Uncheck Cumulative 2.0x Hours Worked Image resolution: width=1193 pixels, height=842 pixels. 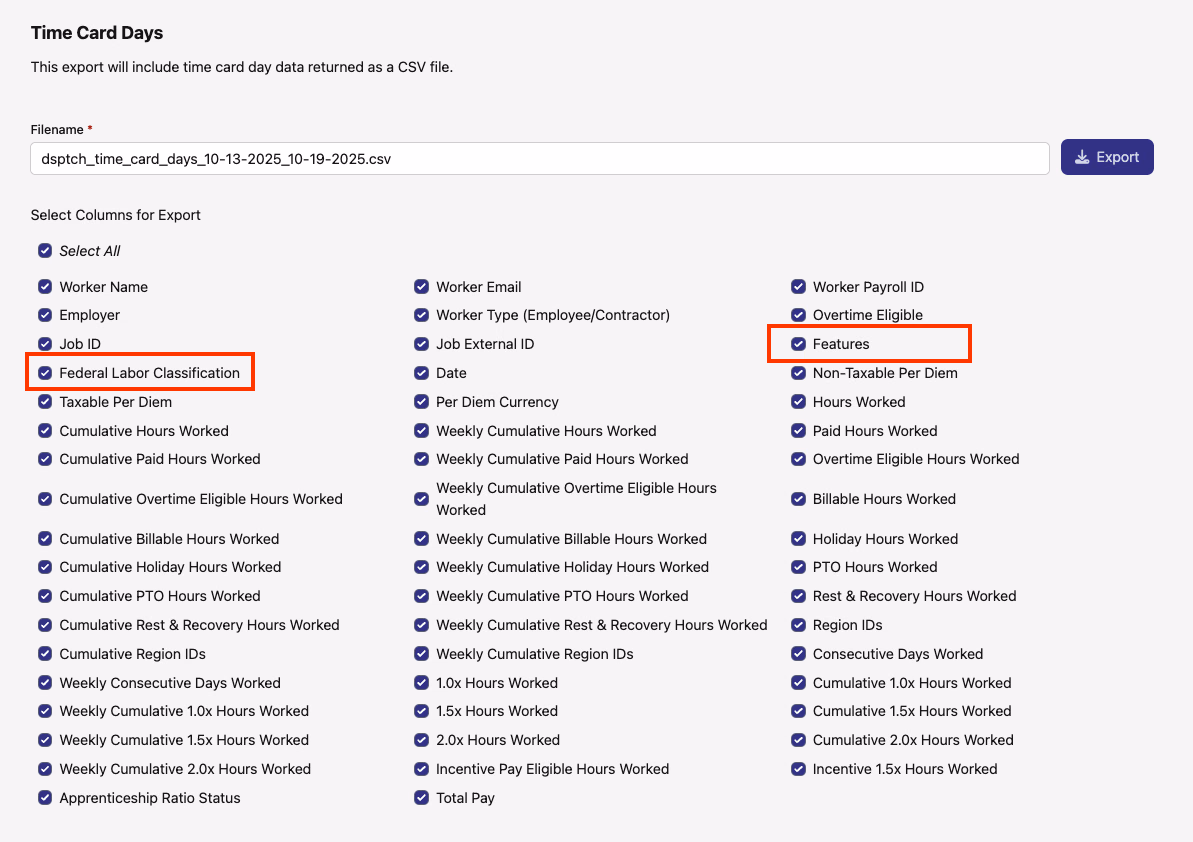point(798,739)
